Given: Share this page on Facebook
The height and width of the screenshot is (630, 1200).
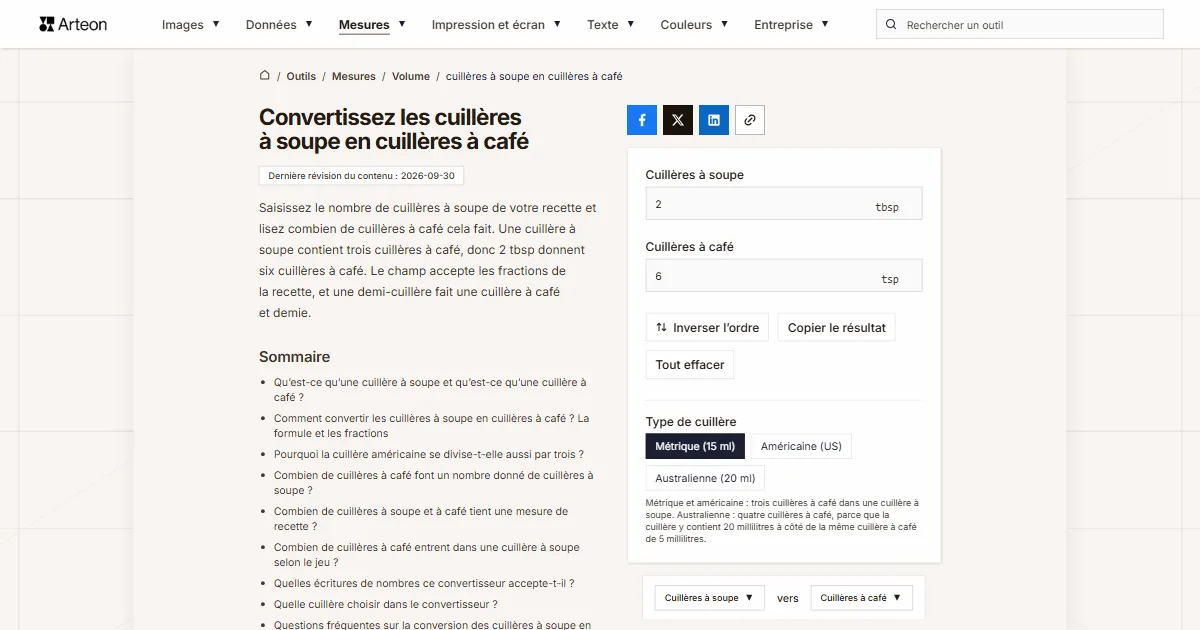Looking at the screenshot, I should (642, 120).
